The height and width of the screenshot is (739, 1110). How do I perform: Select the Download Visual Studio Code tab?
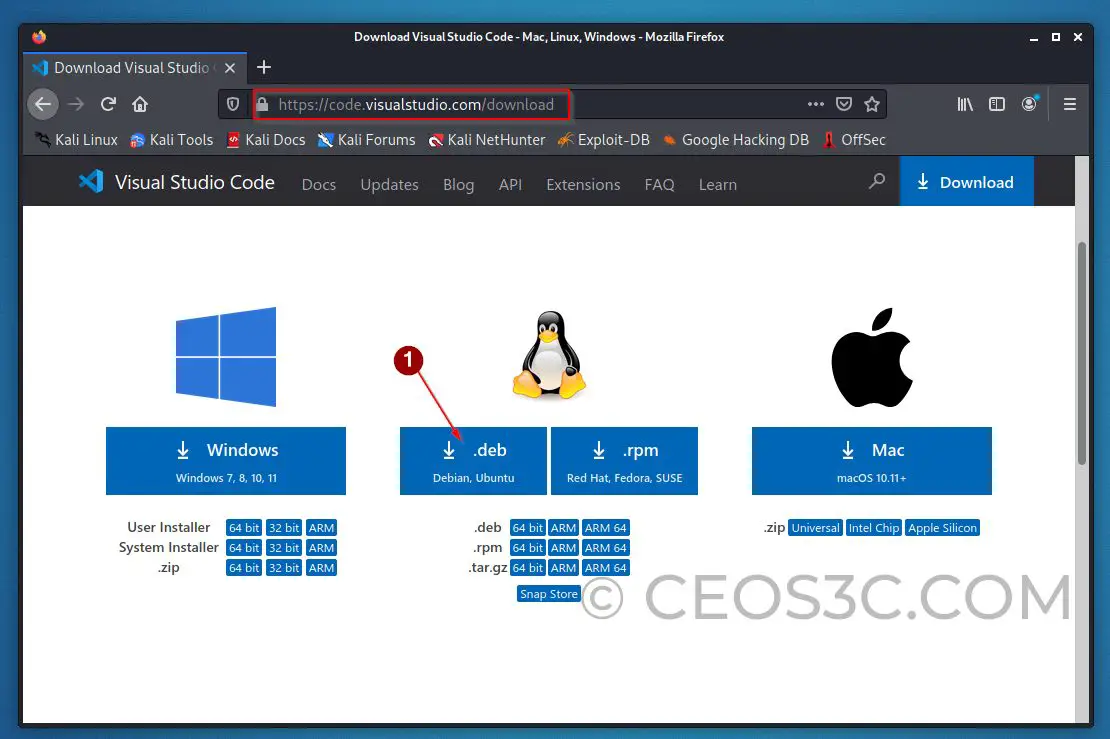point(135,68)
